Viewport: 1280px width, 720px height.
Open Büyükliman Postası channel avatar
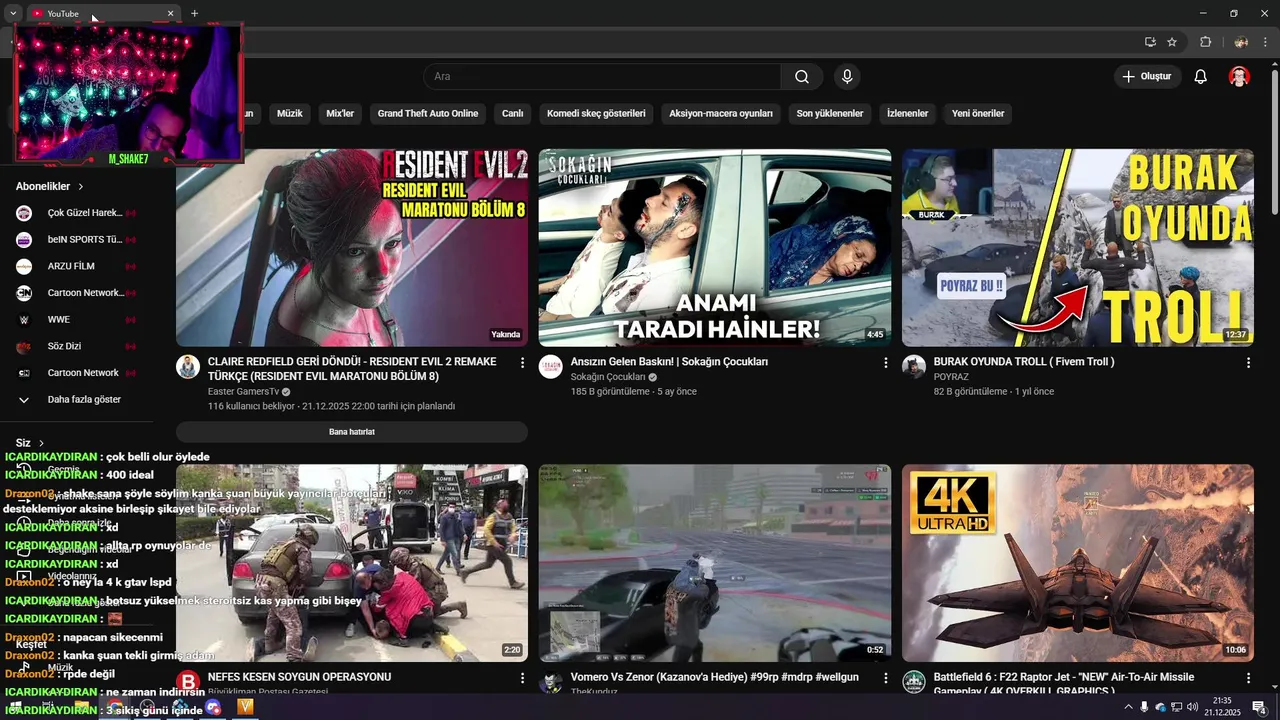pos(188,682)
